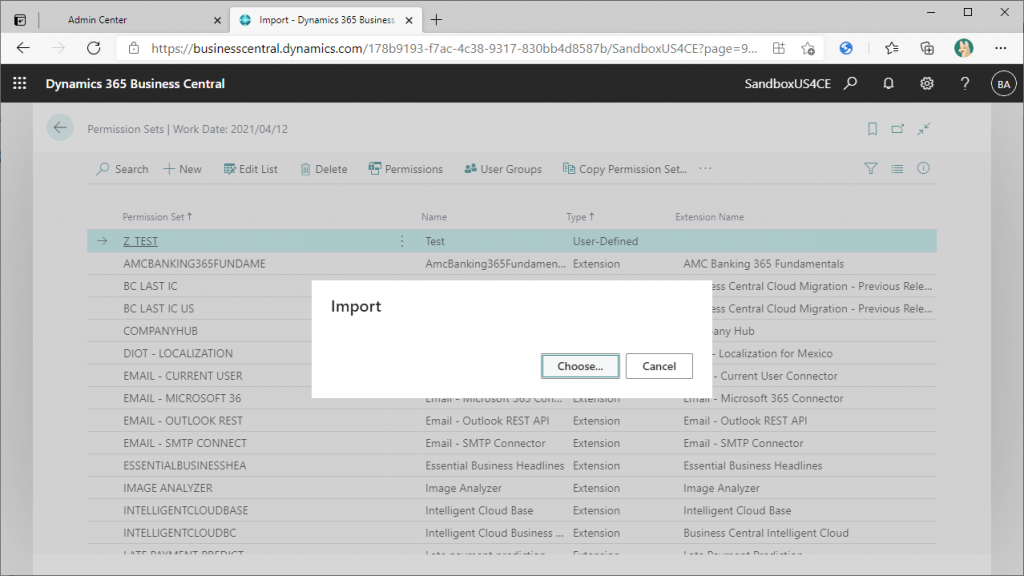1024x576 pixels.
Task: Open the app launcher waffle icon
Action: pyautogui.click(x=20, y=84)
